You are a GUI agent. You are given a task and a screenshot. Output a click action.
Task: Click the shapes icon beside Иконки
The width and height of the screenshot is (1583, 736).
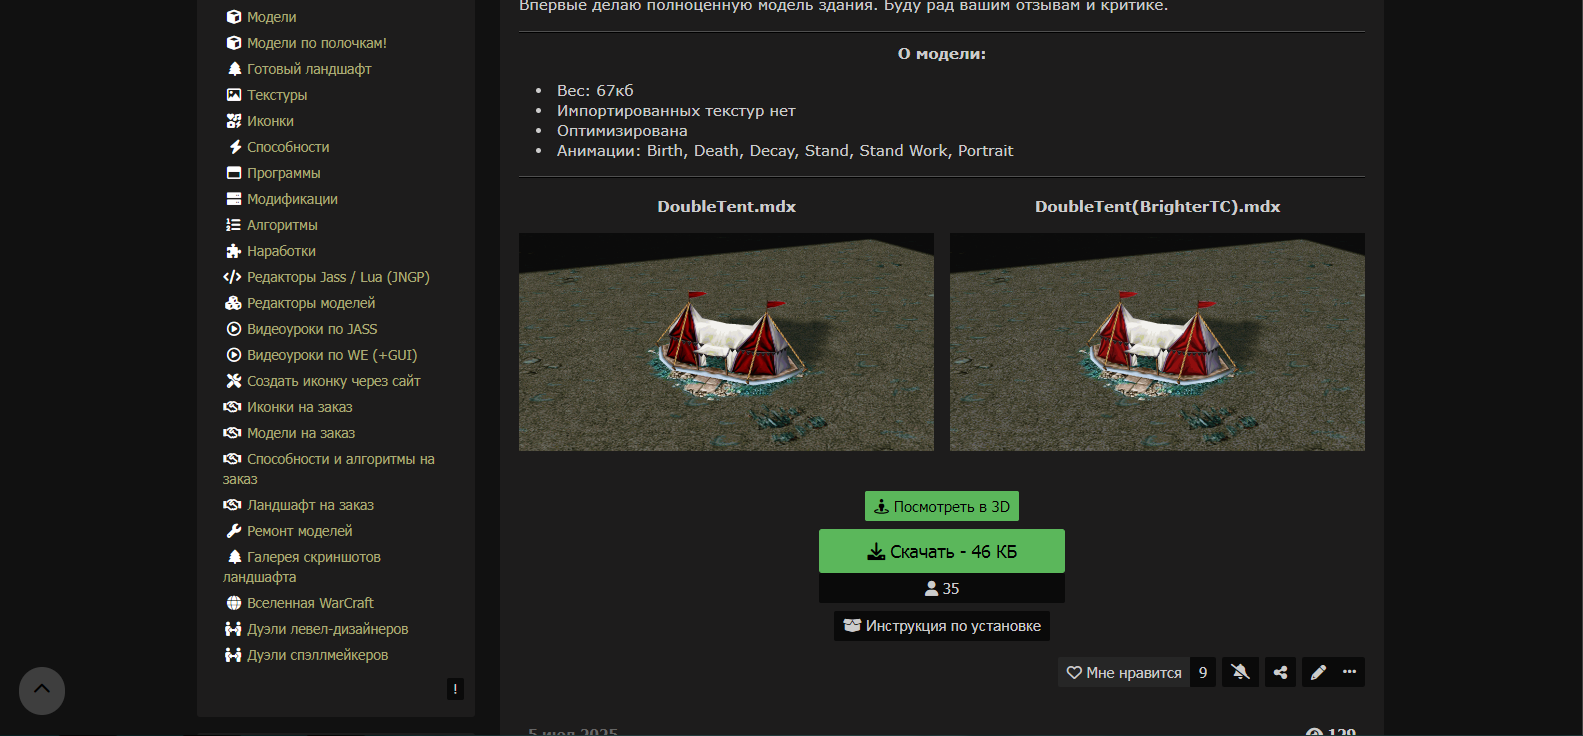[234, 121]
